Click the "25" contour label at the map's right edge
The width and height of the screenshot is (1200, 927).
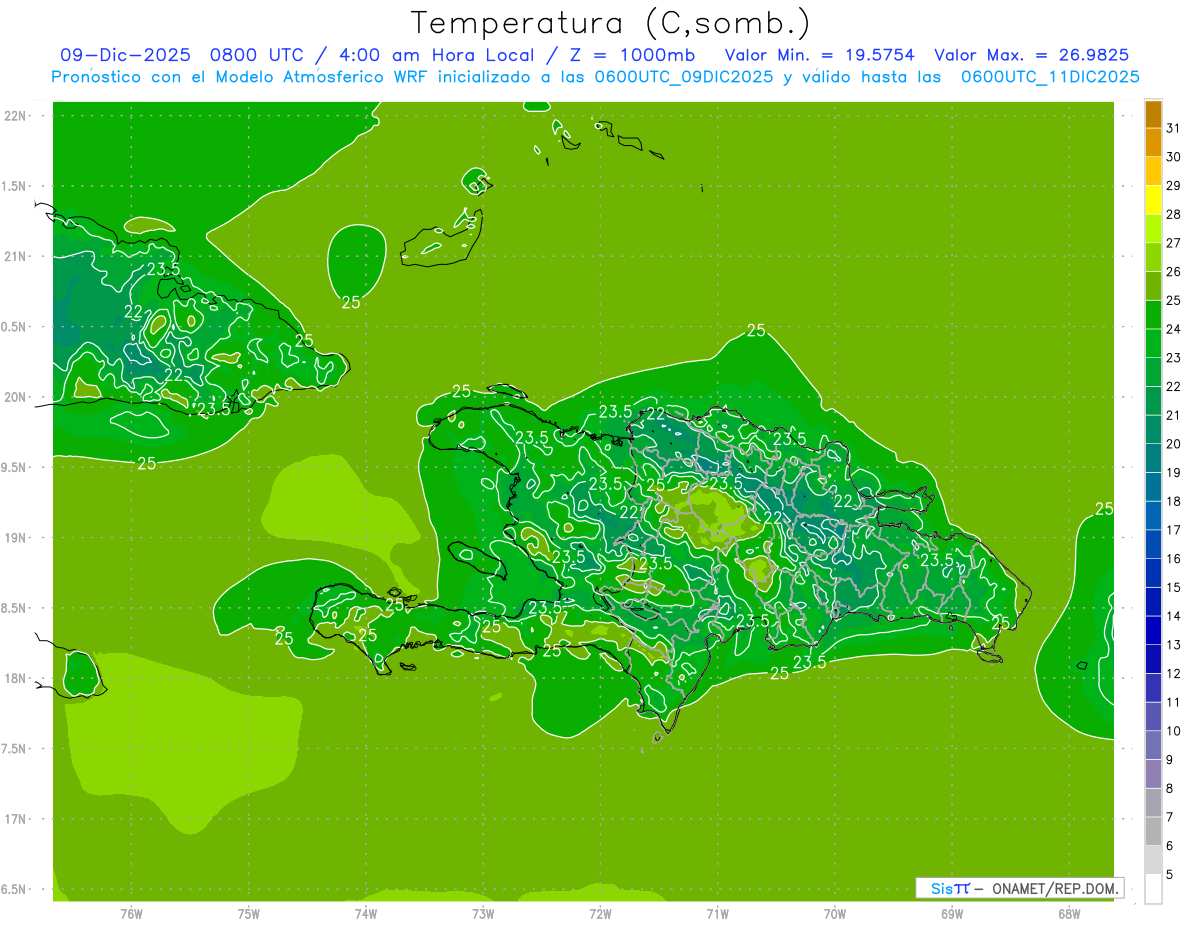tap(1104, 509)
